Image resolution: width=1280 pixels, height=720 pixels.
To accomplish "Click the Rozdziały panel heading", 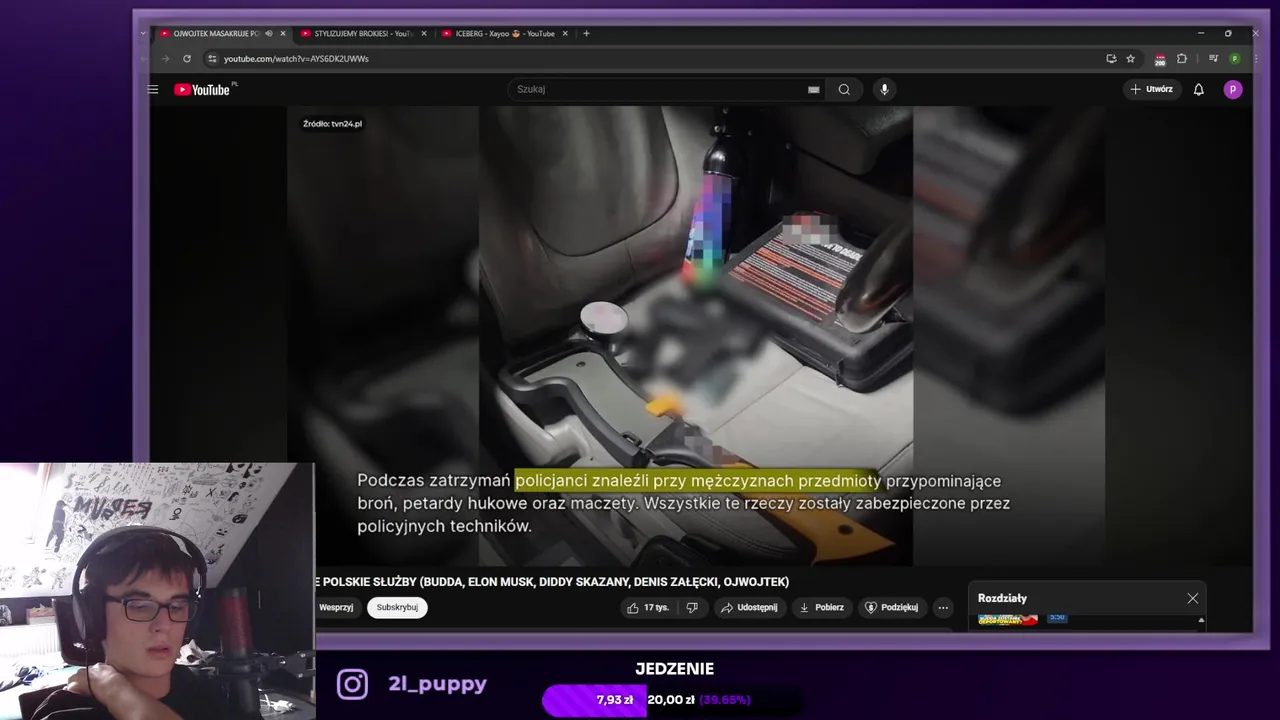I will pos(1002,598).
